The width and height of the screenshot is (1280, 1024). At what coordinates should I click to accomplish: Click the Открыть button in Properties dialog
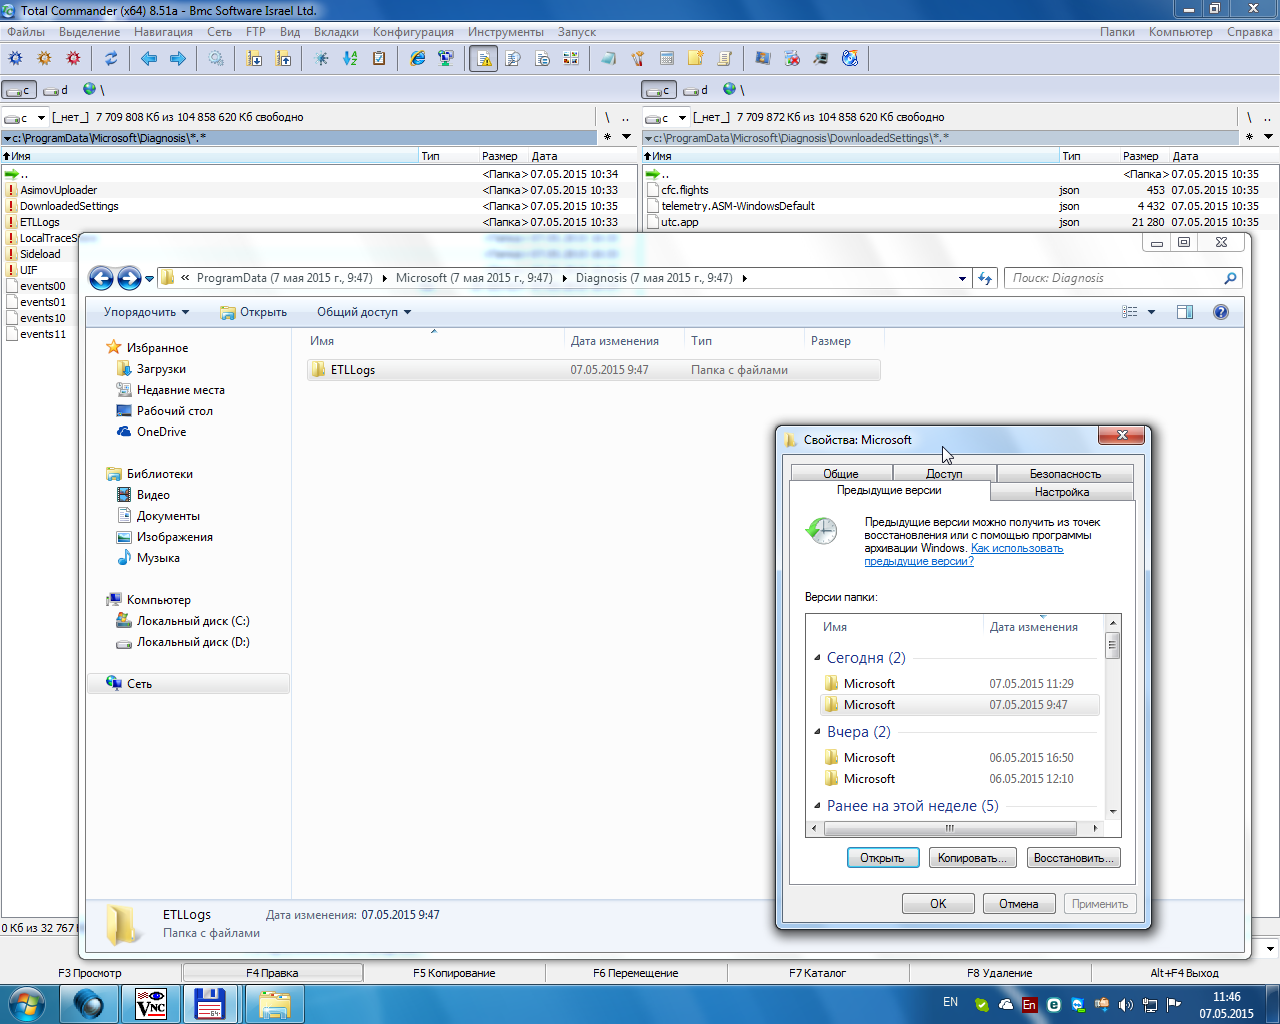pos(882,858)
